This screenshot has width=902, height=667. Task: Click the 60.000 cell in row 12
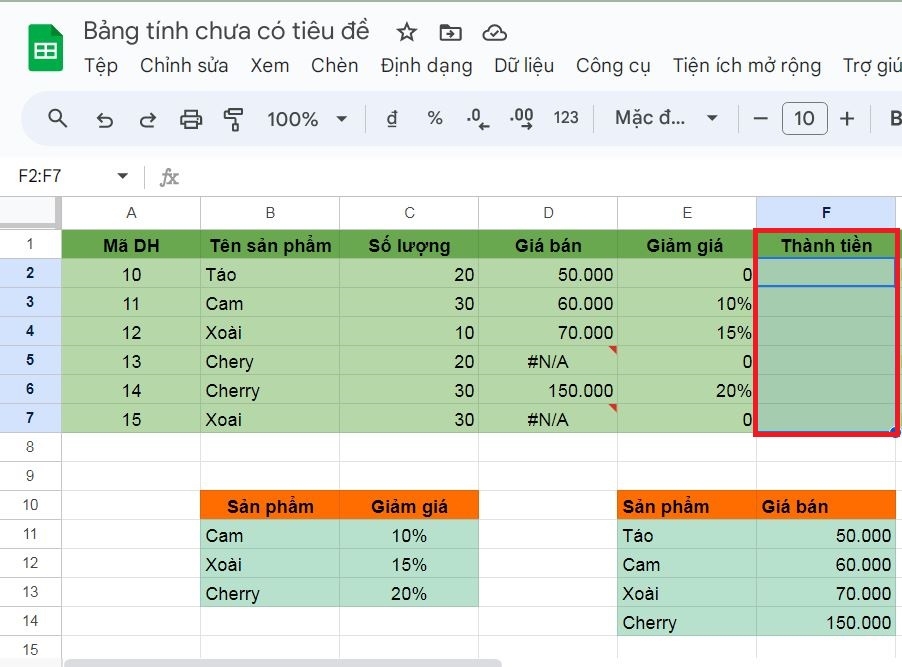826,564
